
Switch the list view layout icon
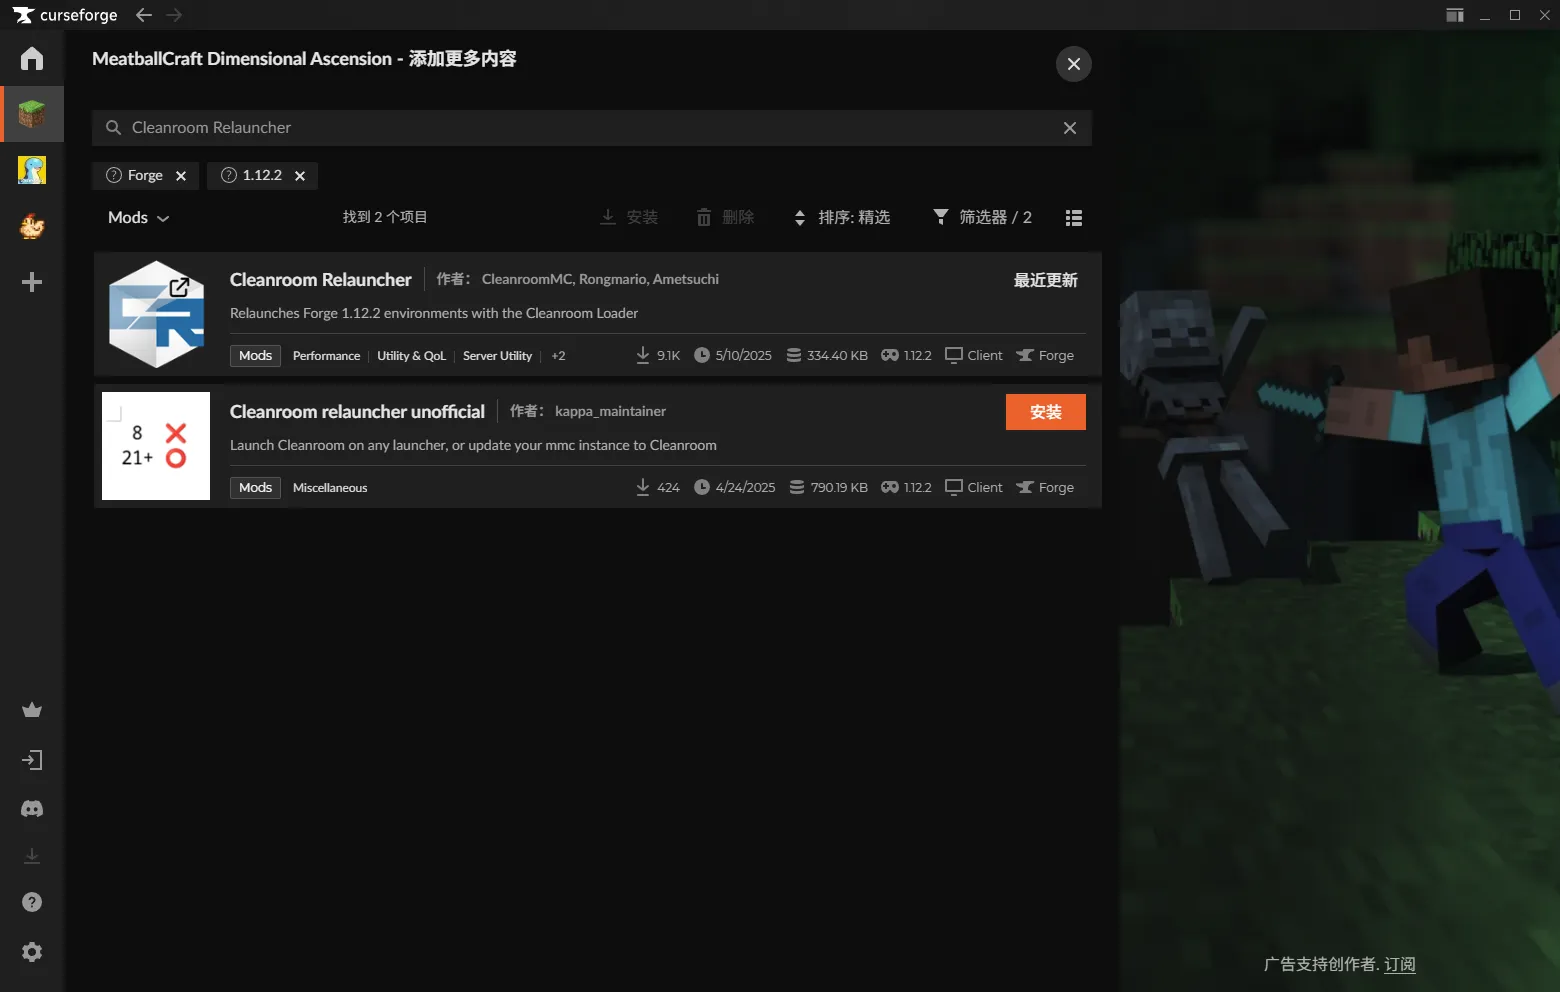coord(1074,218)
